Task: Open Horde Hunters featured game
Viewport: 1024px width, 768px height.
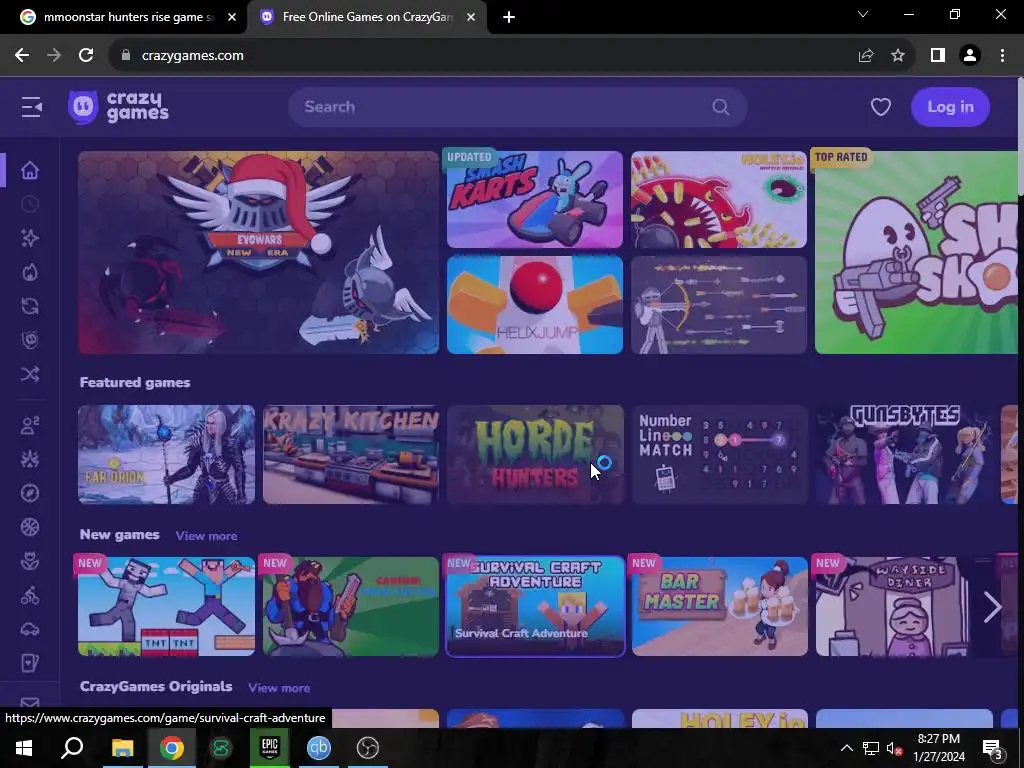Action: pyautogui.click(x=535, y=455)
